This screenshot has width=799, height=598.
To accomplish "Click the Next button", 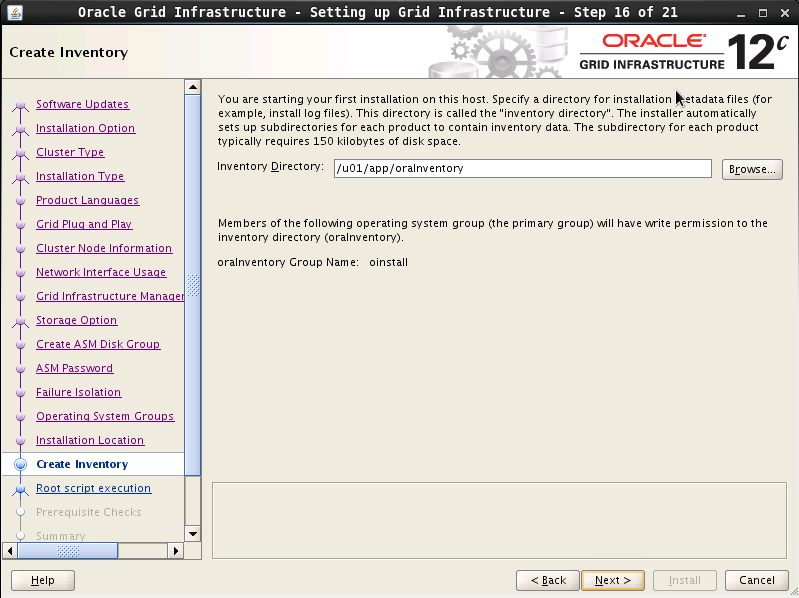I will pos(612,580).
